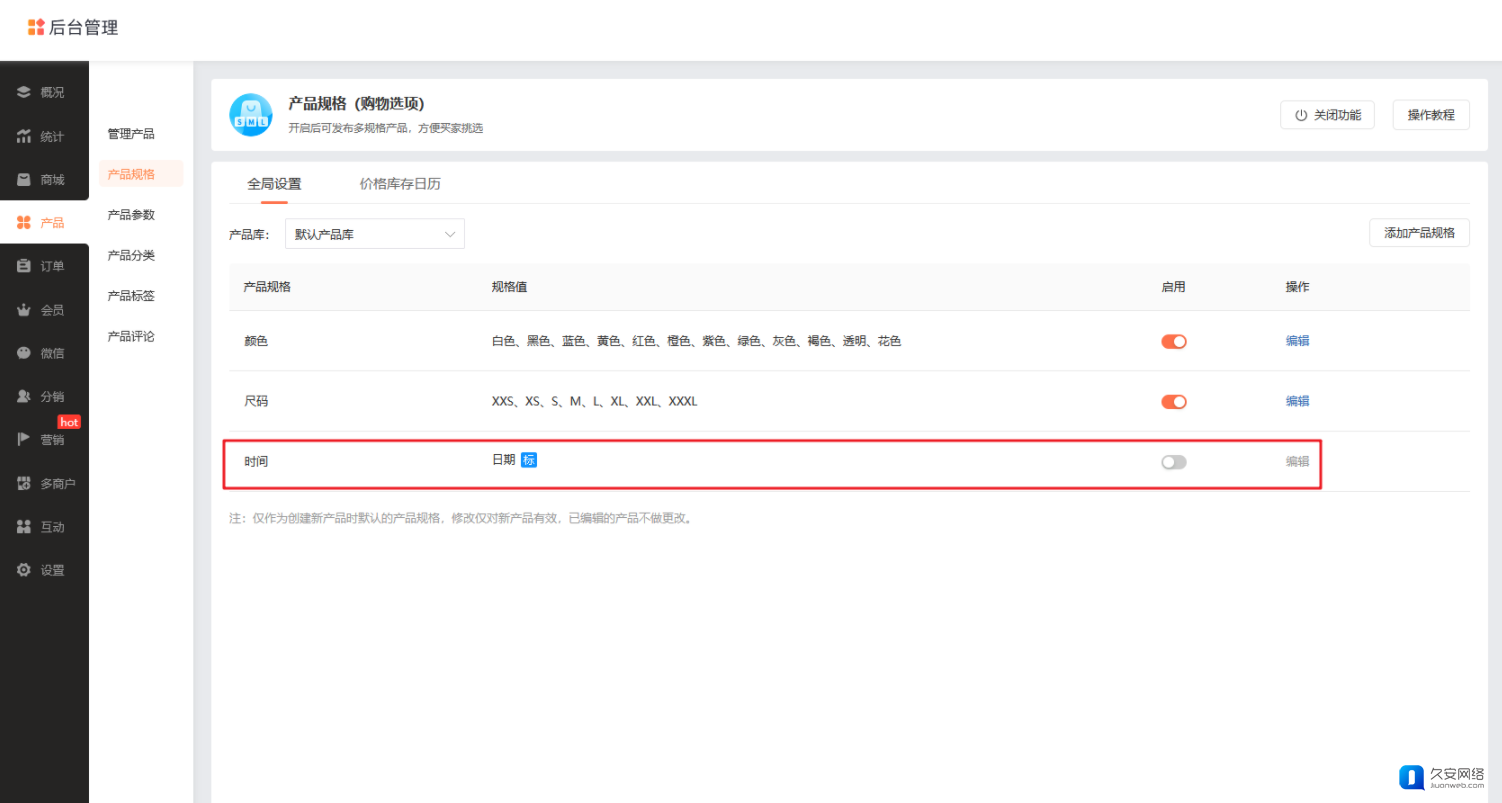Click 关闭功能 power button

point(1327,115)
